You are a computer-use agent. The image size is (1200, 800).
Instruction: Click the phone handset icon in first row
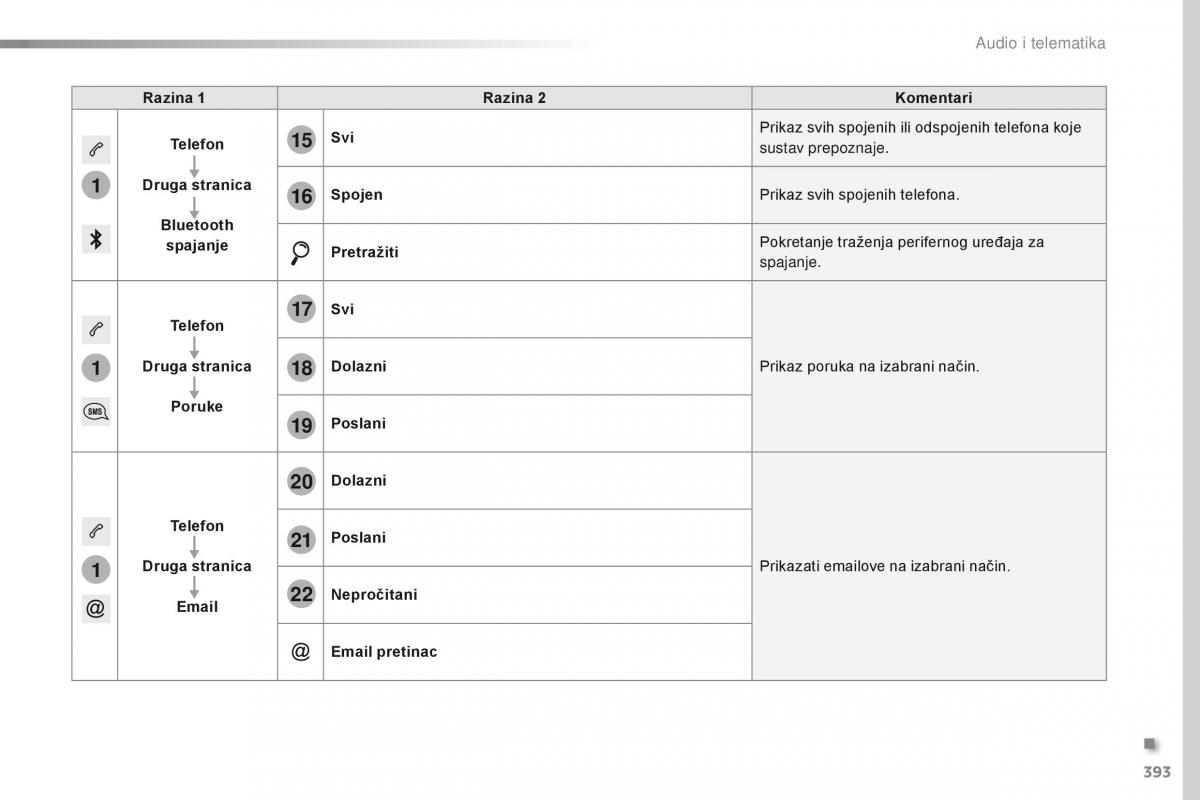point(96,150)
